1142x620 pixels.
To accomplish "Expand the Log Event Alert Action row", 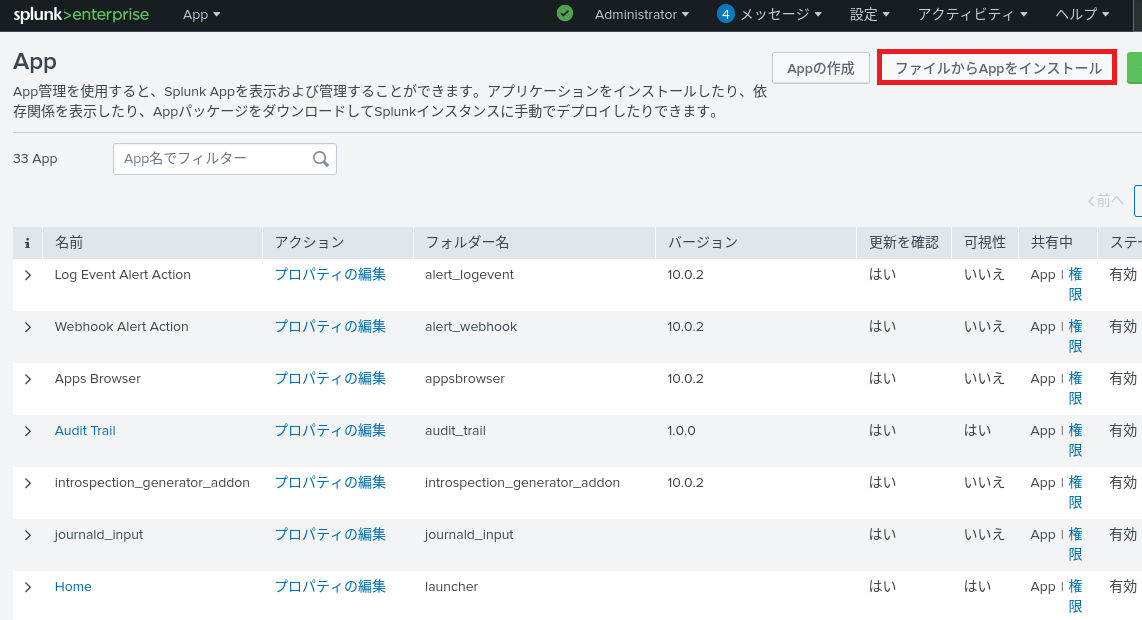I will pyautogui.click(x=28, y=275).
